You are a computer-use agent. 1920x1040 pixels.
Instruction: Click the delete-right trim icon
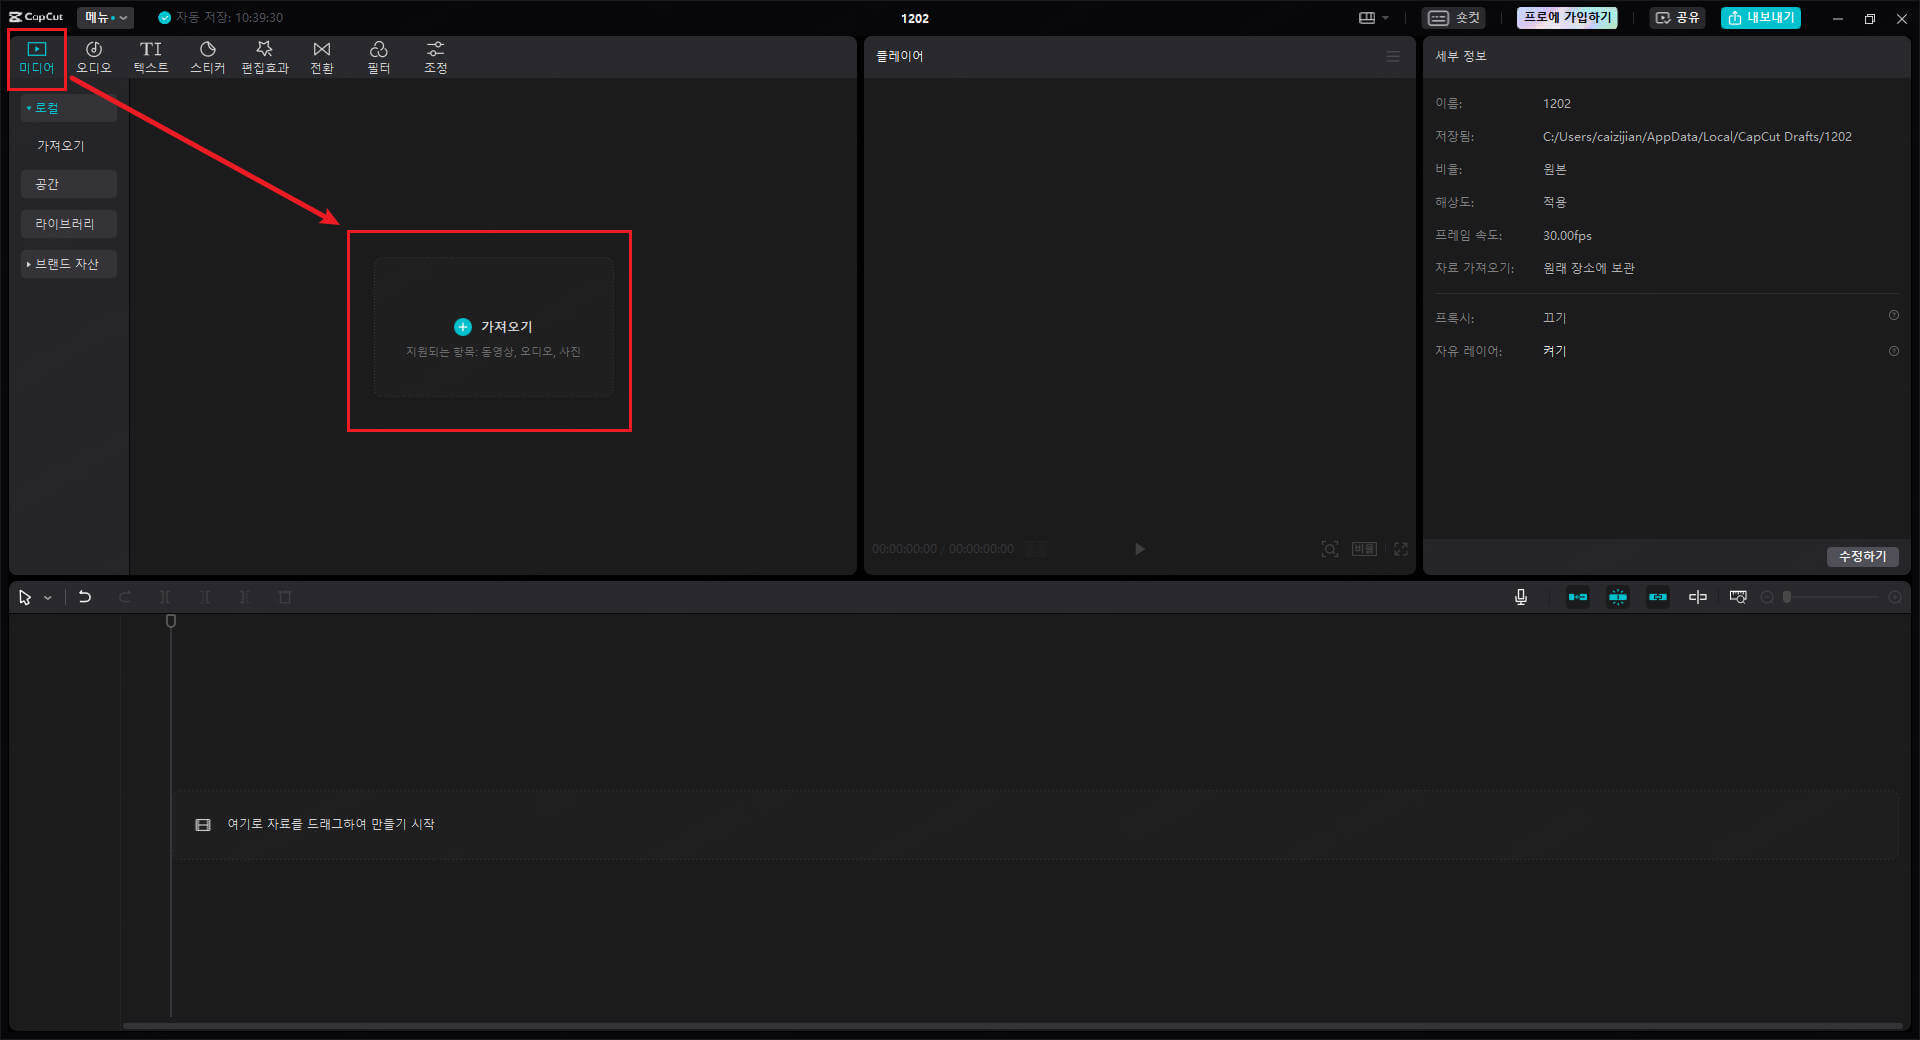[x=245, y=597]
